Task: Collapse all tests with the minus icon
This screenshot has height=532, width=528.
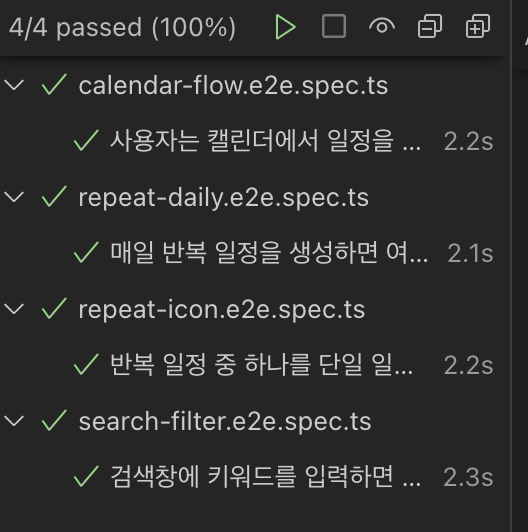Action: point(430,26)
